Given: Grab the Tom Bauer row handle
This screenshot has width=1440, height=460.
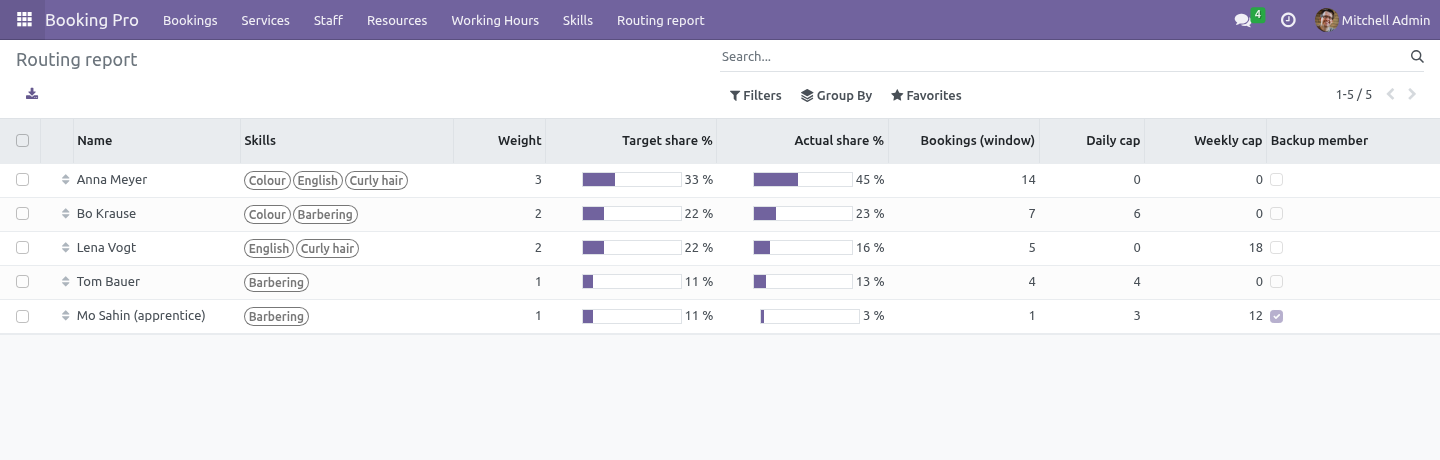Looking at the screenshot, I should (65, 282).
